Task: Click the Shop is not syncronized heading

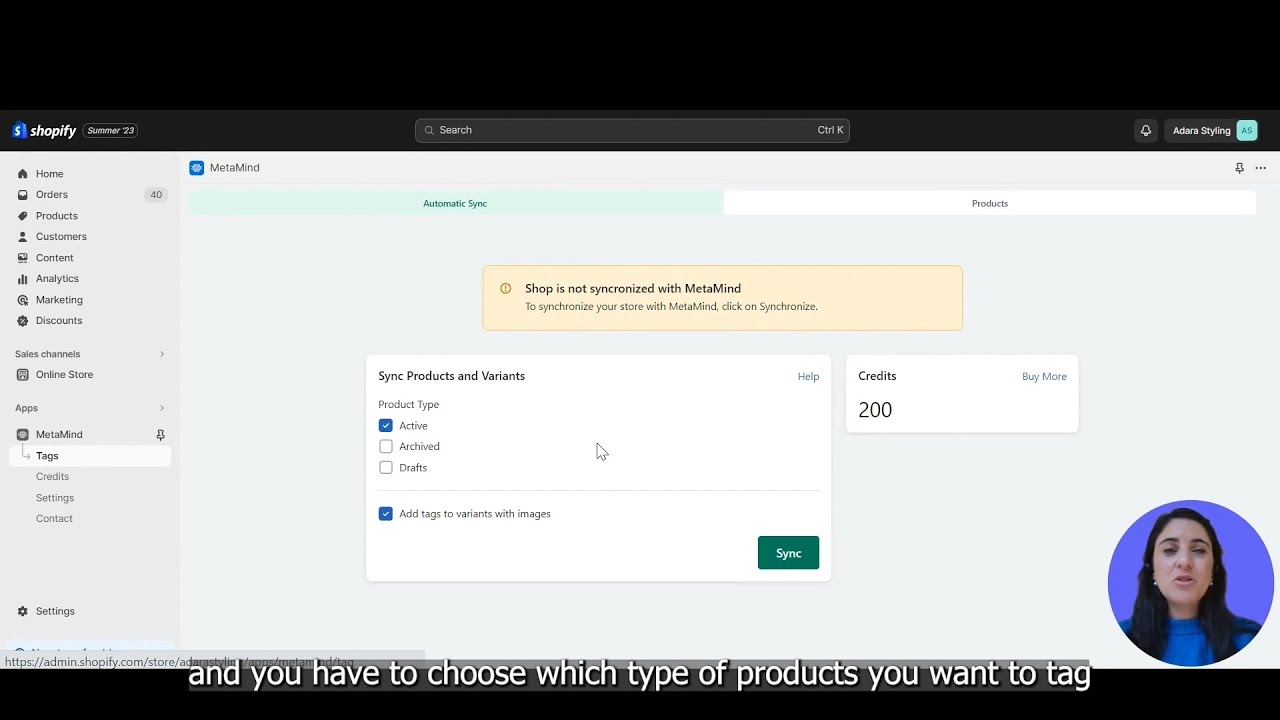Action: tap(633, 288)
